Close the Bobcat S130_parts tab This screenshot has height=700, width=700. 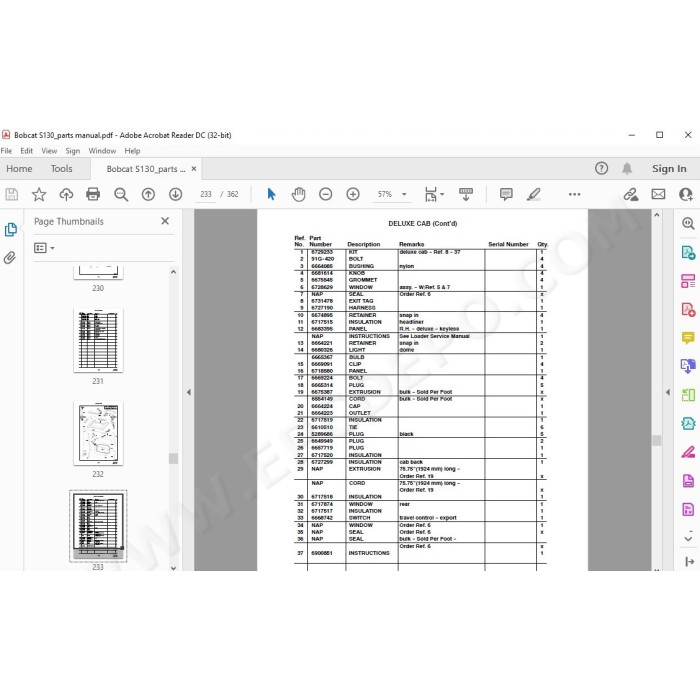point(194,168)
